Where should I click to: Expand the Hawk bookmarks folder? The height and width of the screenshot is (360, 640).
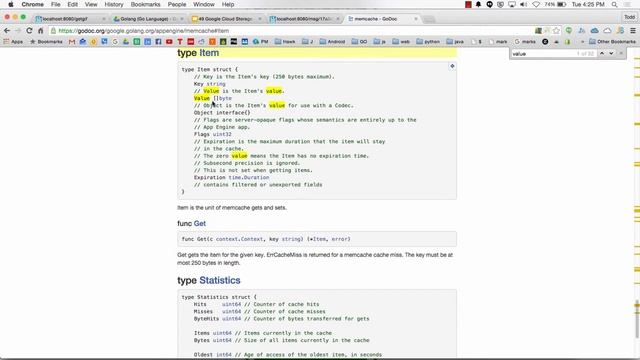click(285, 42)
